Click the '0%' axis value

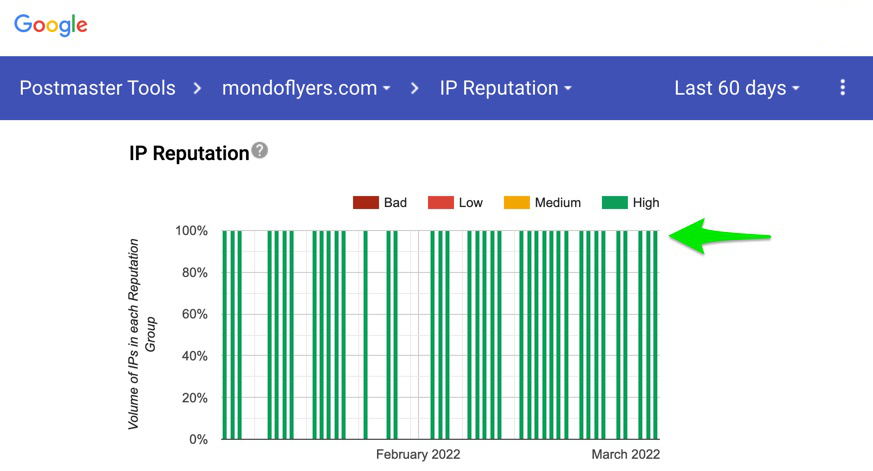pyautogui.click(x=198, y=439)
